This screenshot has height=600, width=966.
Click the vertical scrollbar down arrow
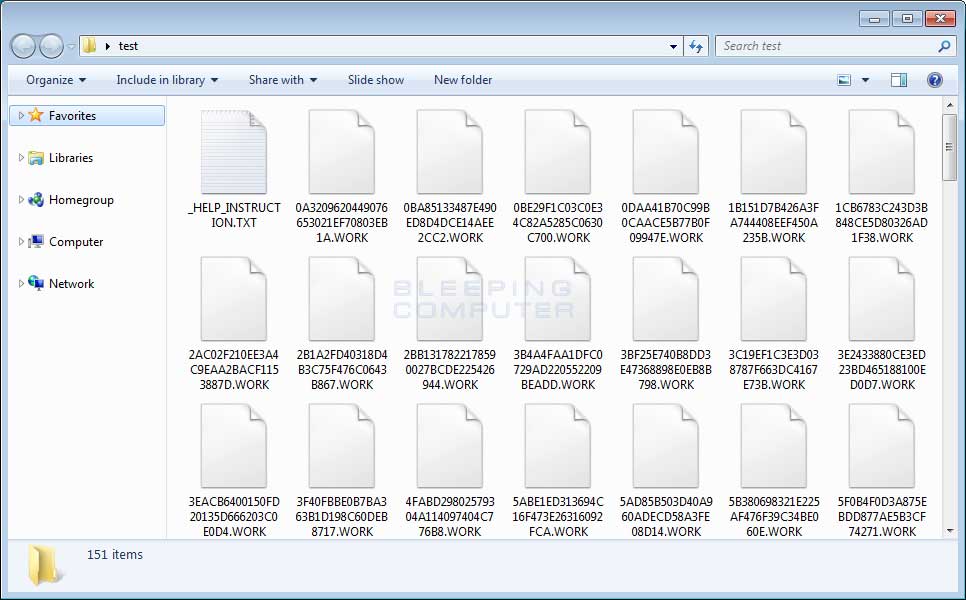[x=949, y=530]
